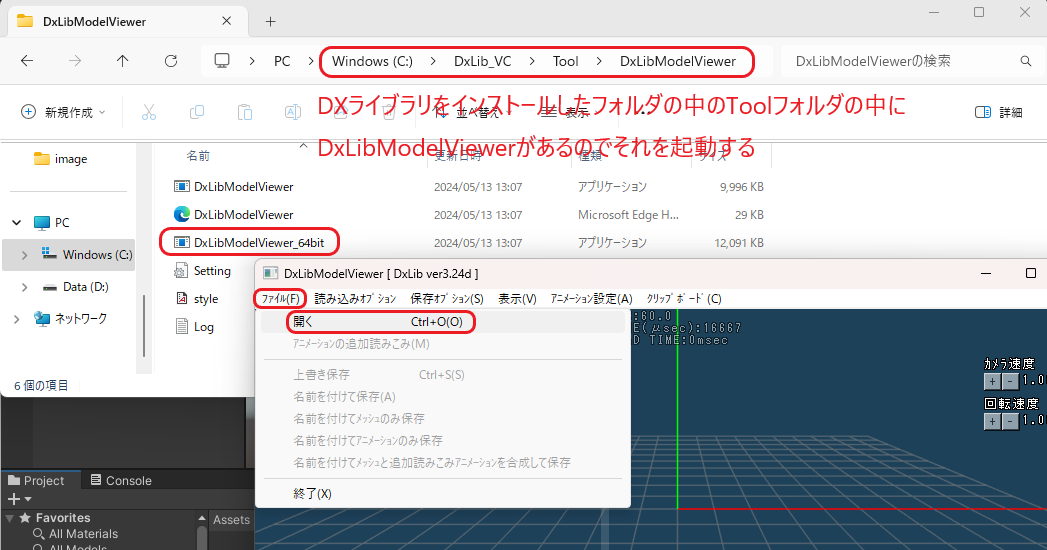Viewport: 1047px width, 550px height.
Task: Expand chevron after DxLib_VC breadcrumb
Action: pos(532,61)
